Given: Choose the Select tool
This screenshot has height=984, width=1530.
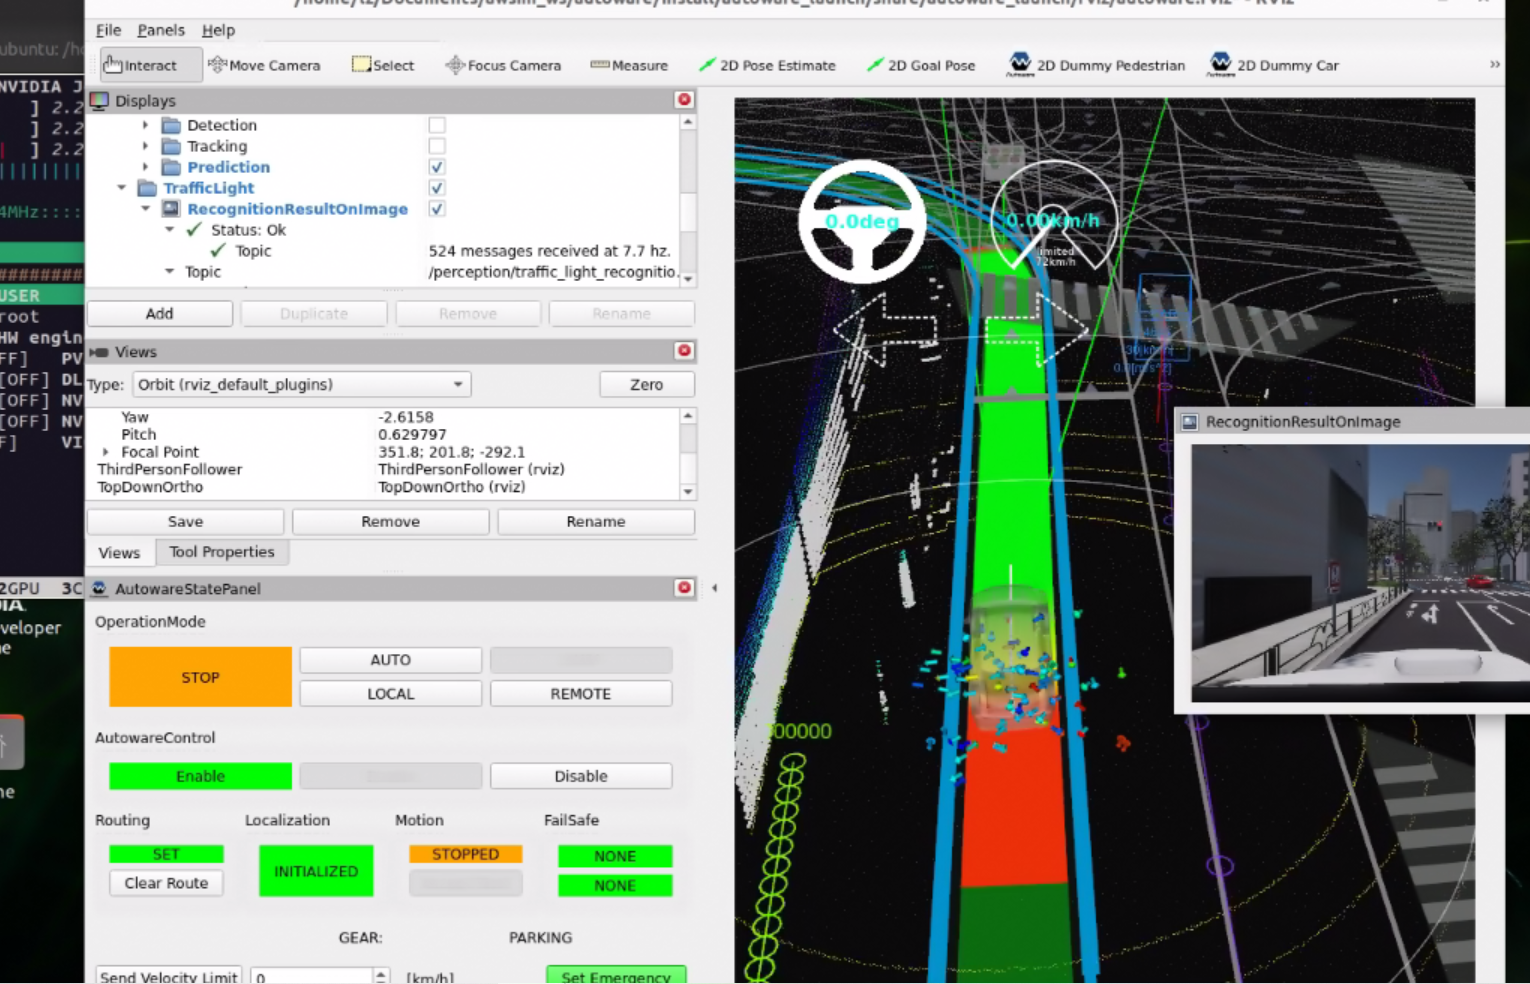Looking at the screenshot, I should (383, 65).
